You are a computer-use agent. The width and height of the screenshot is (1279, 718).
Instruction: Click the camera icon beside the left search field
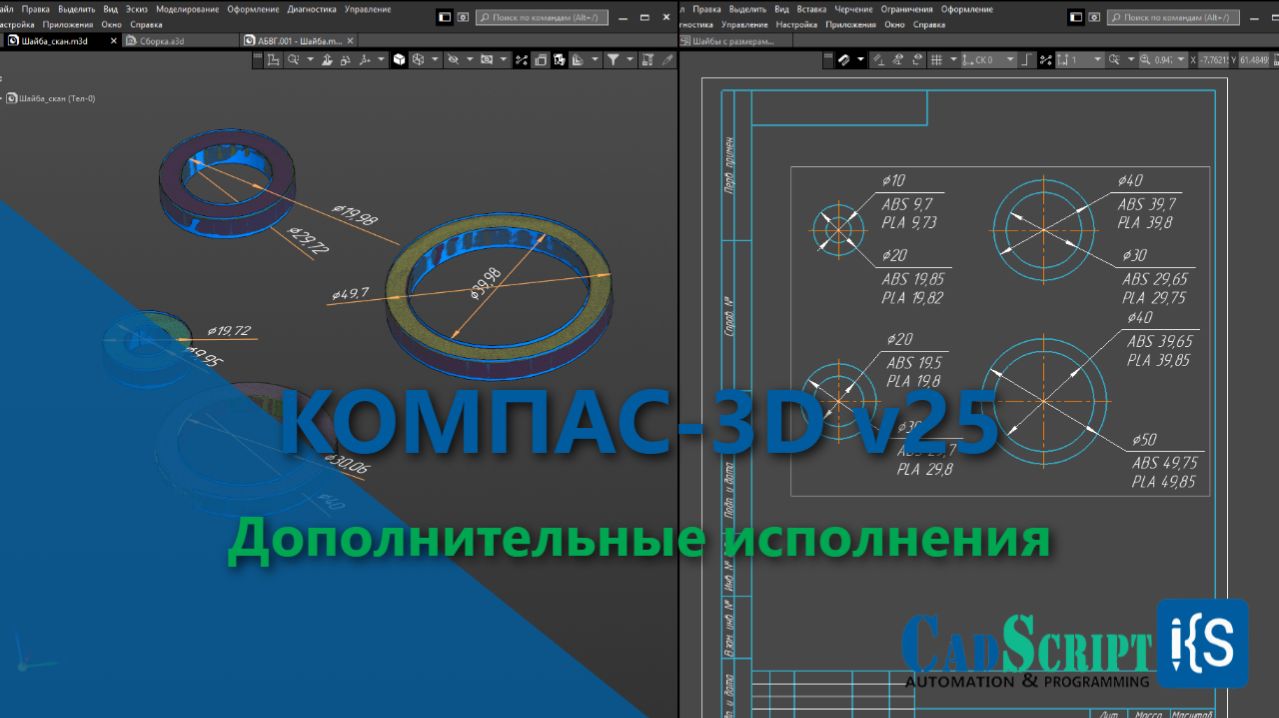pos(462,17)
